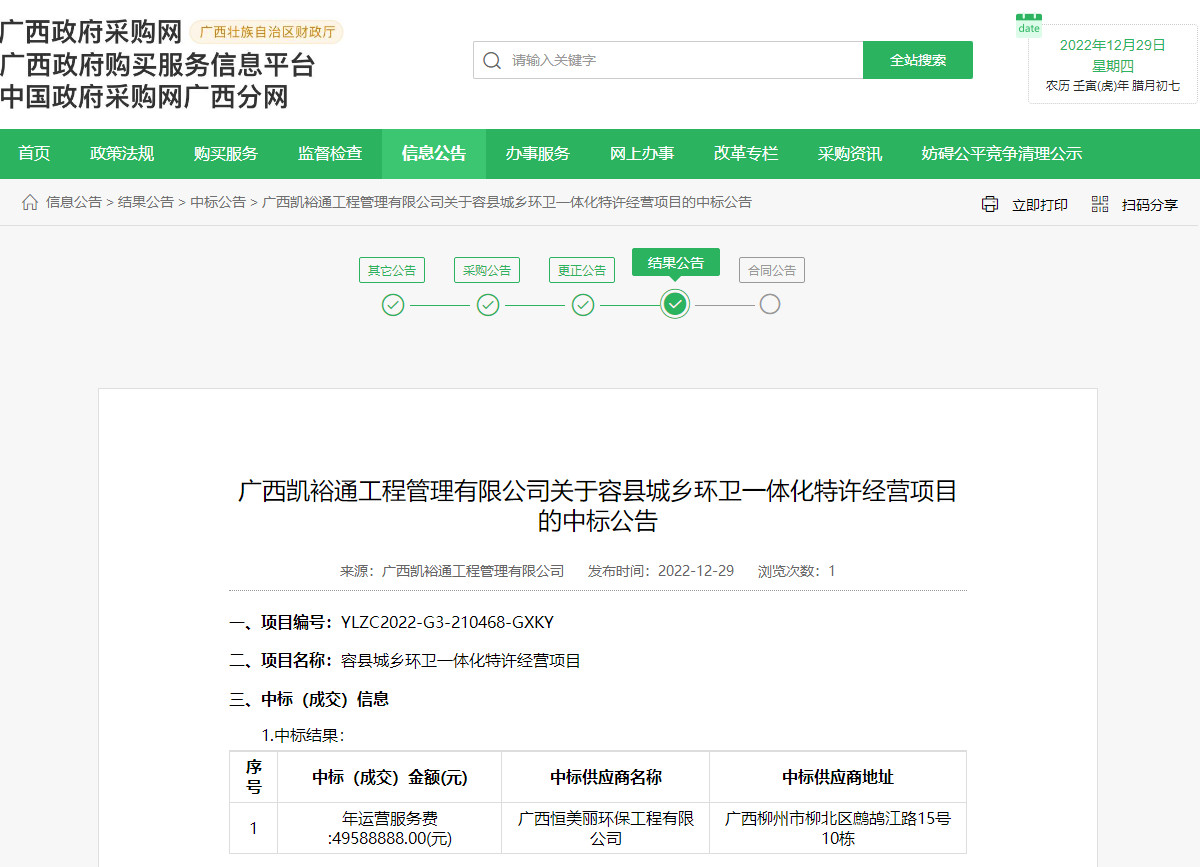
Task: Open the 购买服务 navigation menu
Action: tap(226, 154)
